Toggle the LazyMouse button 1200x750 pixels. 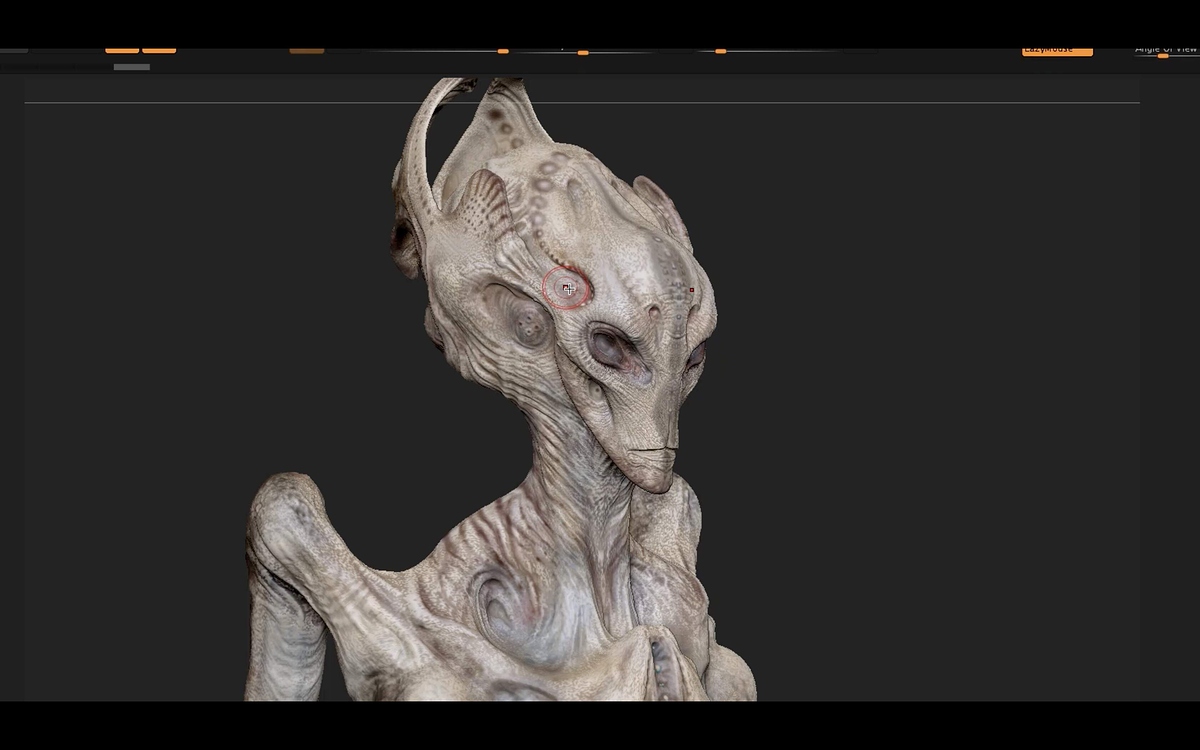[1057, 50]
